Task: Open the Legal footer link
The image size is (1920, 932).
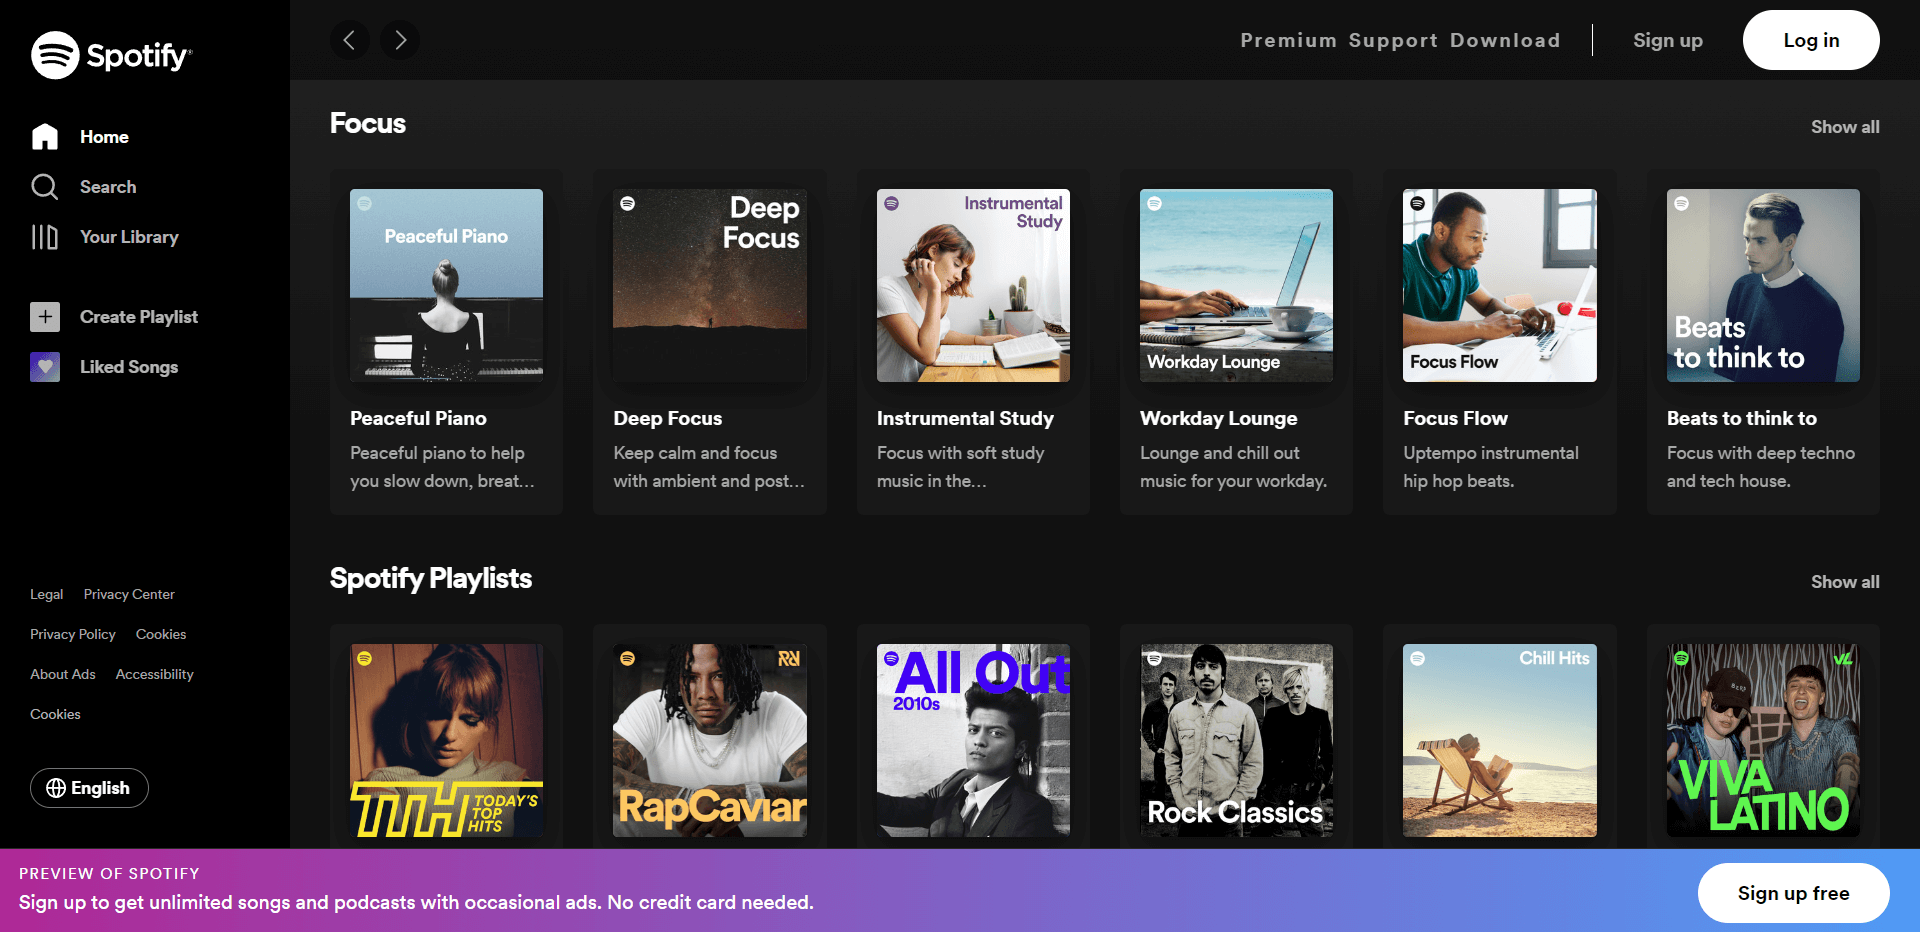Action: point(47,594)
